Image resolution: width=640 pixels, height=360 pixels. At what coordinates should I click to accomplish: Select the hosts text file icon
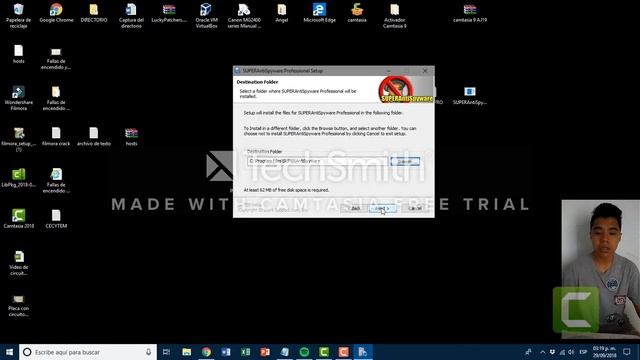click(18, 54)
